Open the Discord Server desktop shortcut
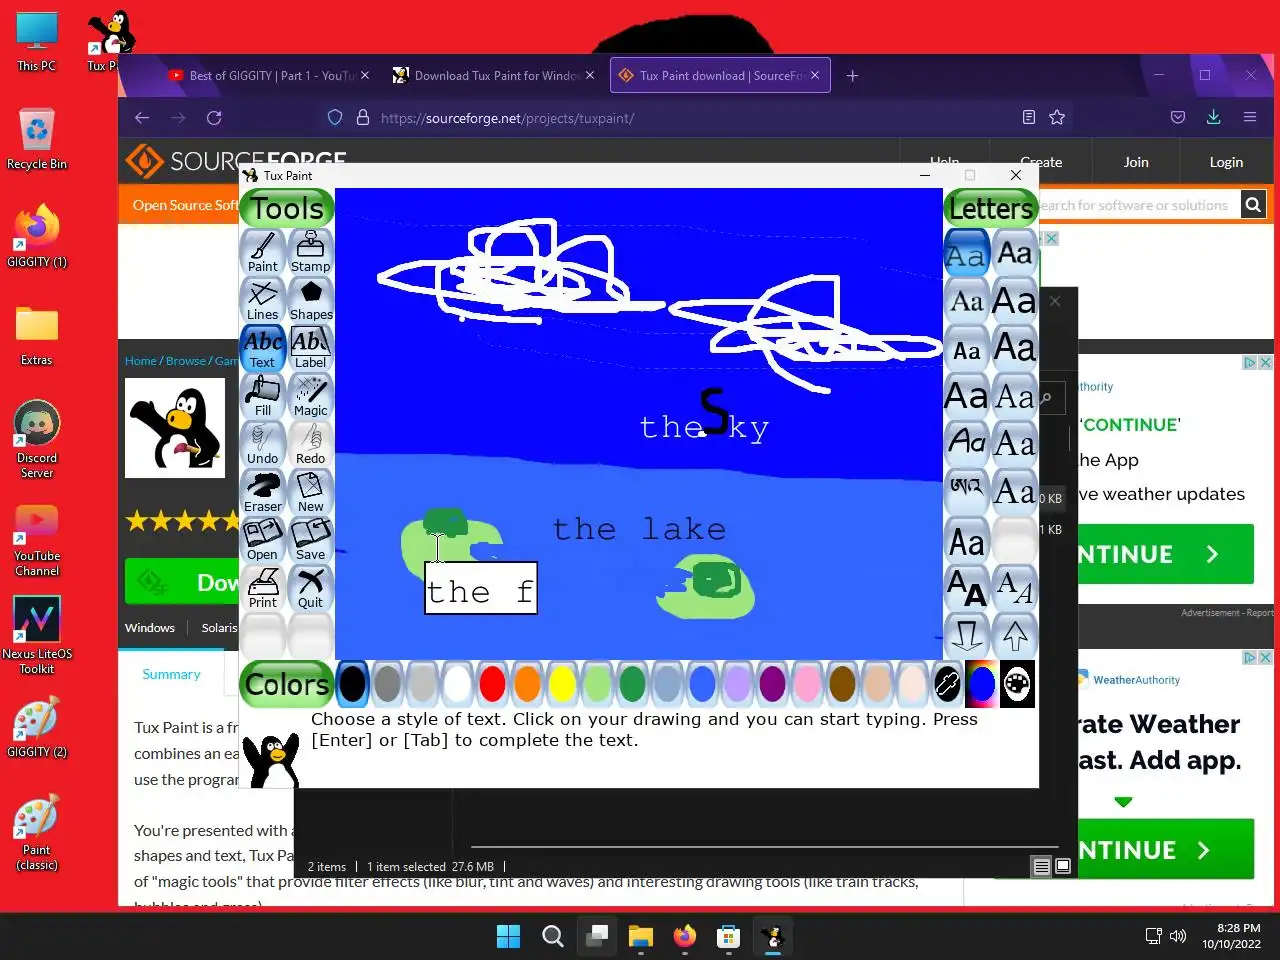This screenshot has height=960, width=1280. tap(37, 440)
